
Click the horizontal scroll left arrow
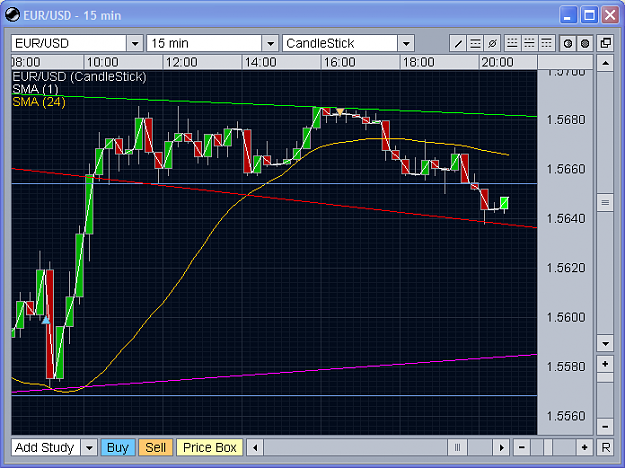[255, 448]
